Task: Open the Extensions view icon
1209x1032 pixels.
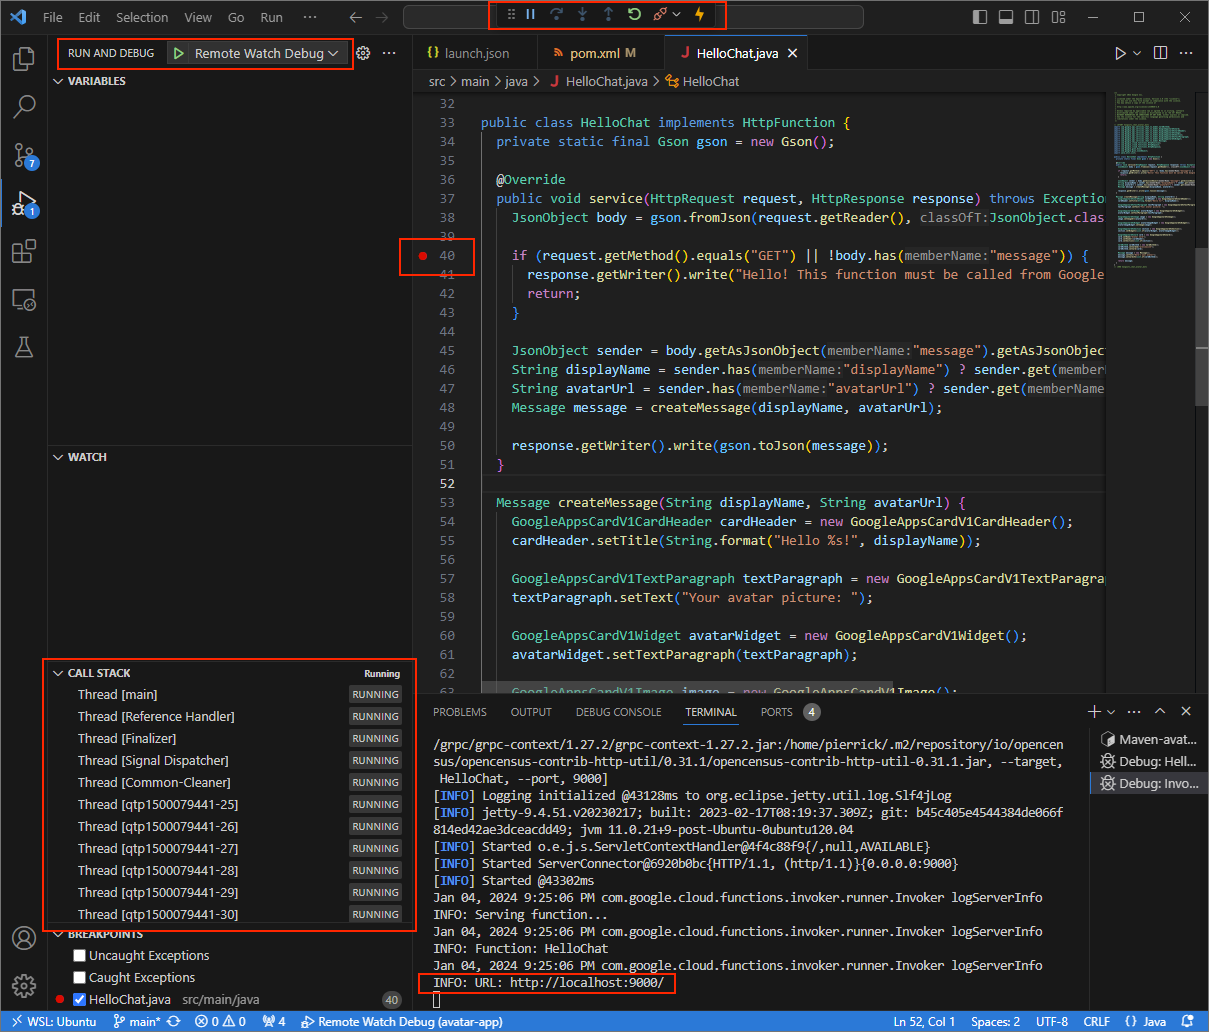Action: click(x=23, y=251)
